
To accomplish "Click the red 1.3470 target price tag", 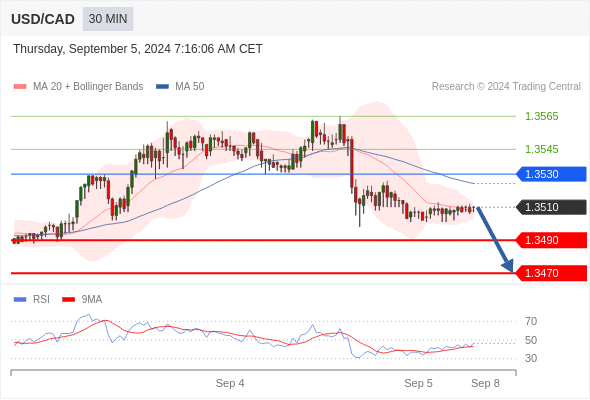I will click(551, 273).
